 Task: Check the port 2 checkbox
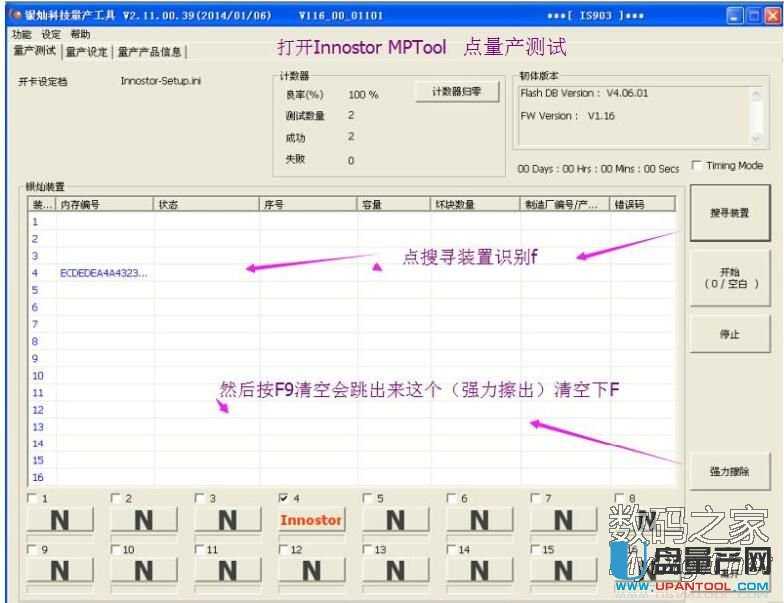[116, 498]
